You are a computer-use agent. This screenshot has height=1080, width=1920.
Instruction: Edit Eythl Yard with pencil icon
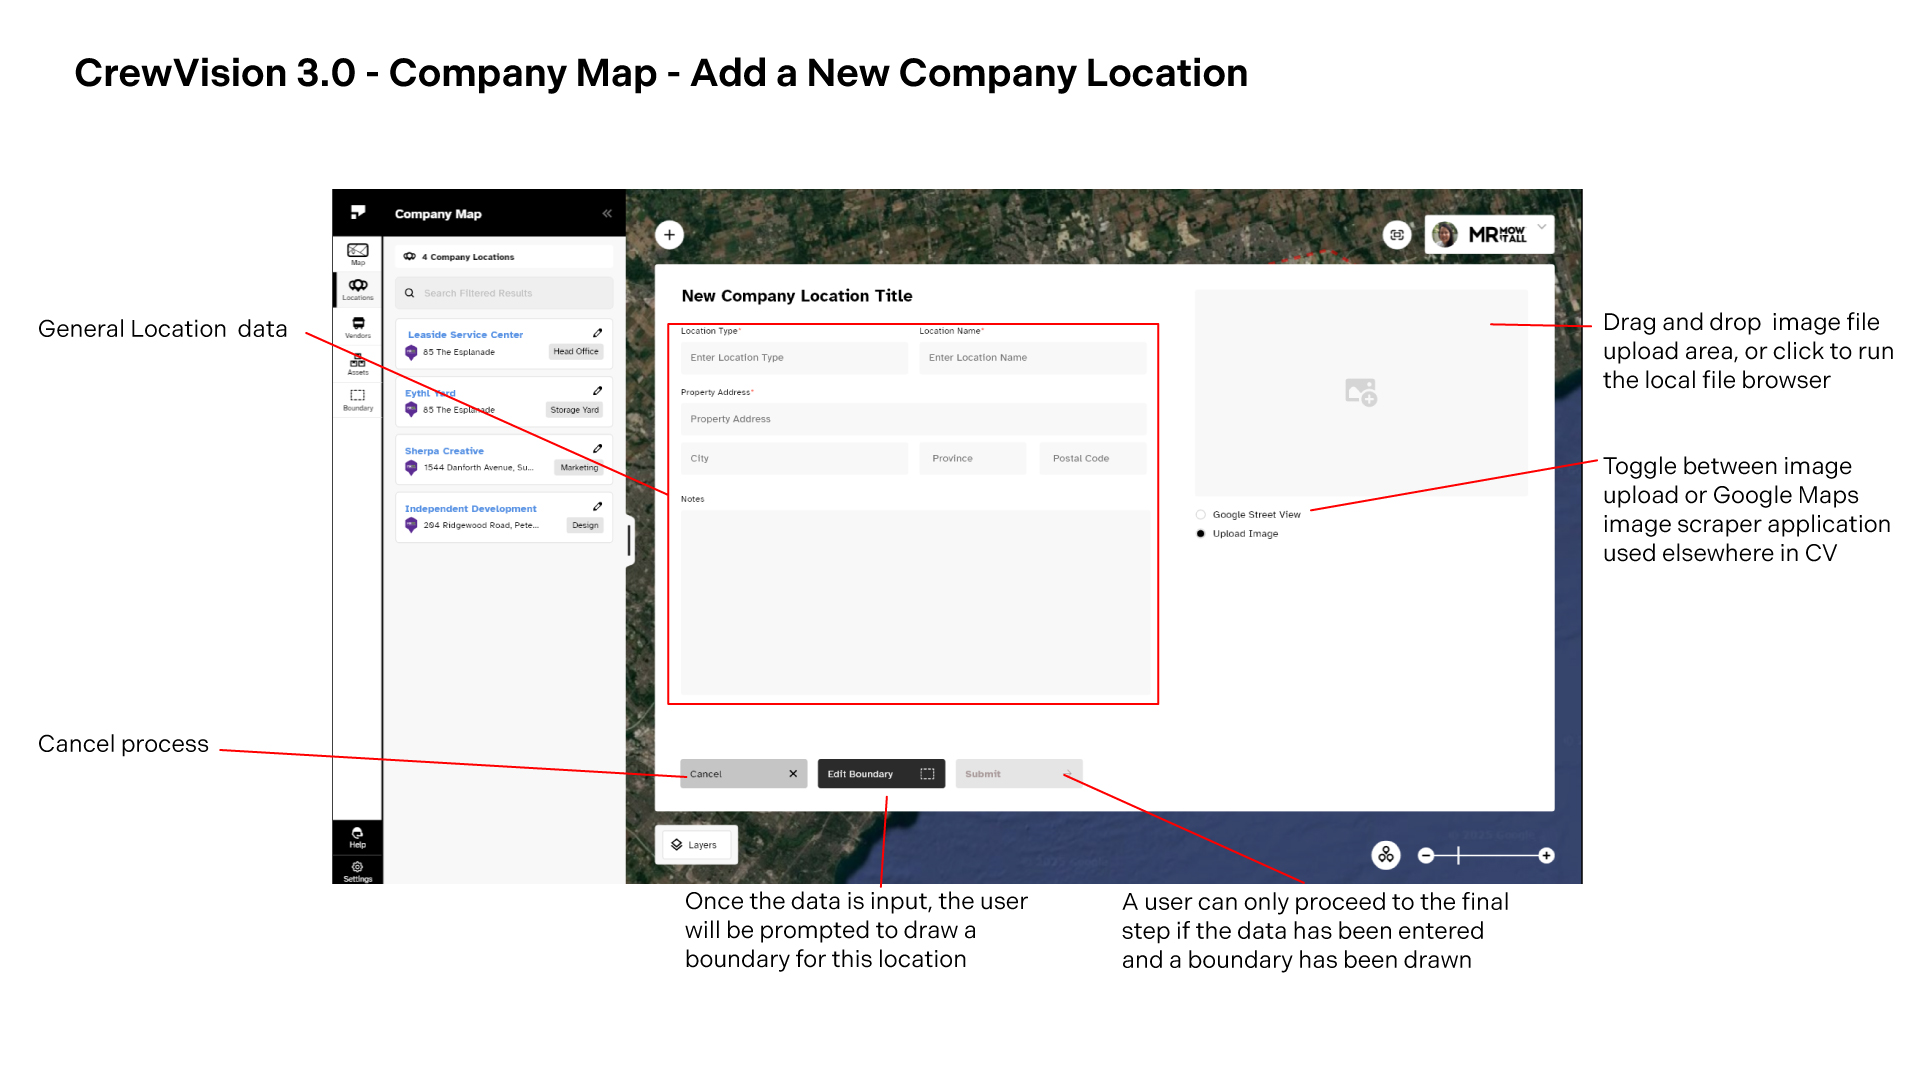point(597,391)
